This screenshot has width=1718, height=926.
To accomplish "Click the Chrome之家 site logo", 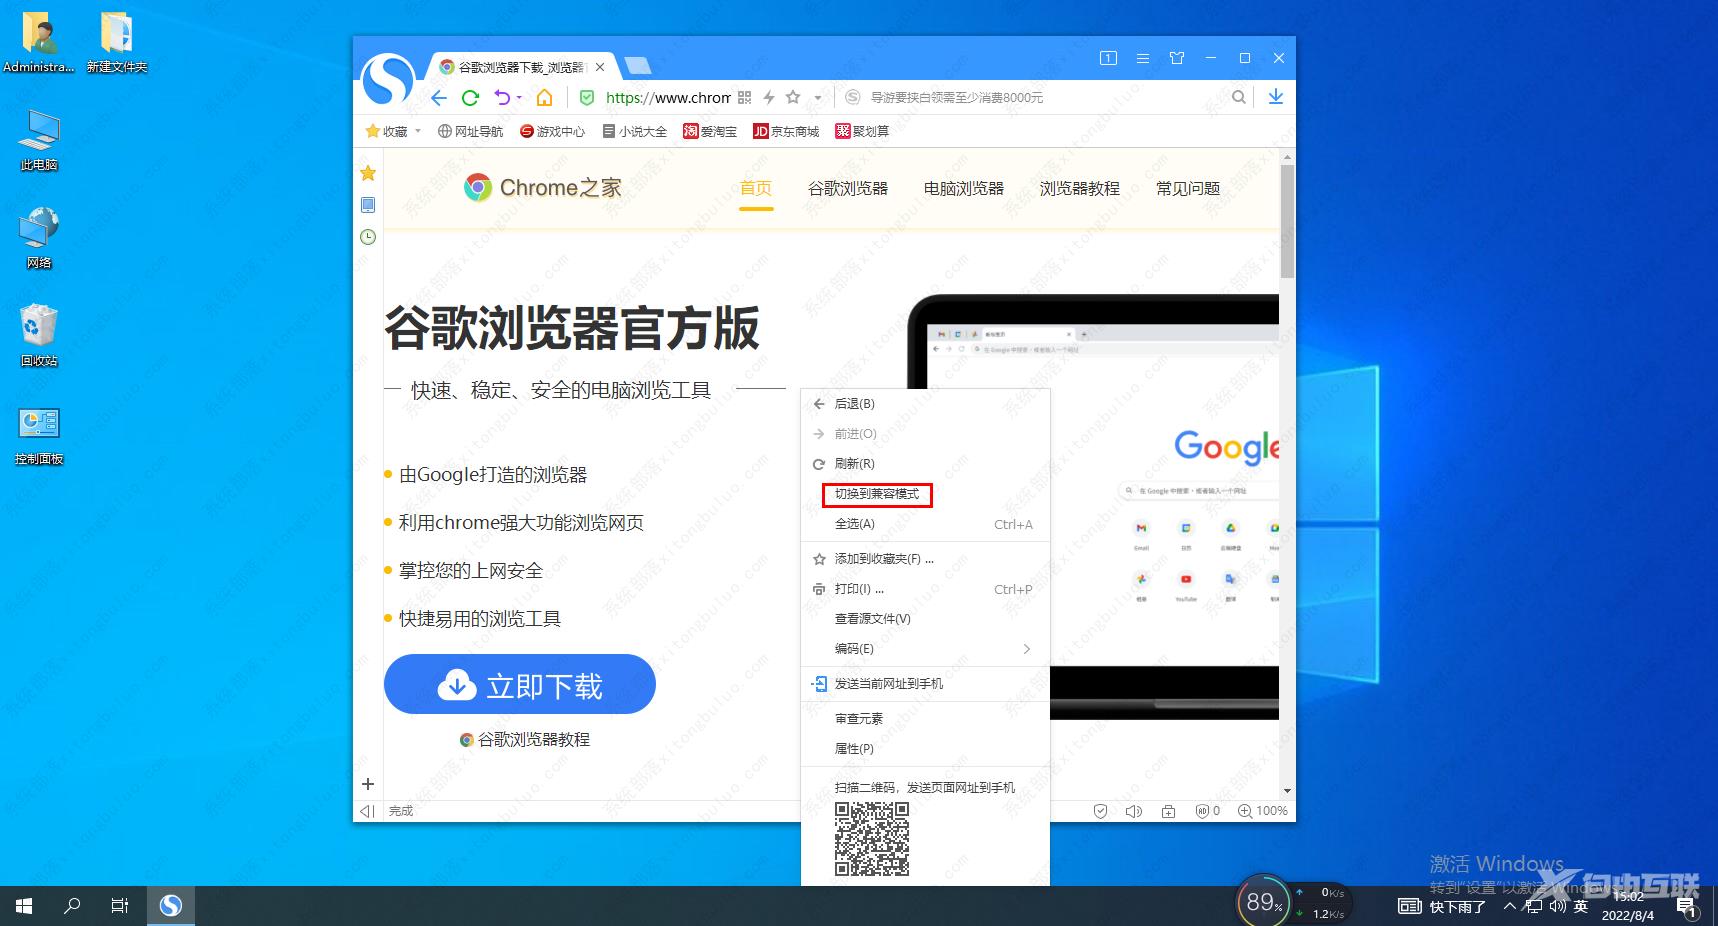I will pyautogui.click(x=543, y=188).
